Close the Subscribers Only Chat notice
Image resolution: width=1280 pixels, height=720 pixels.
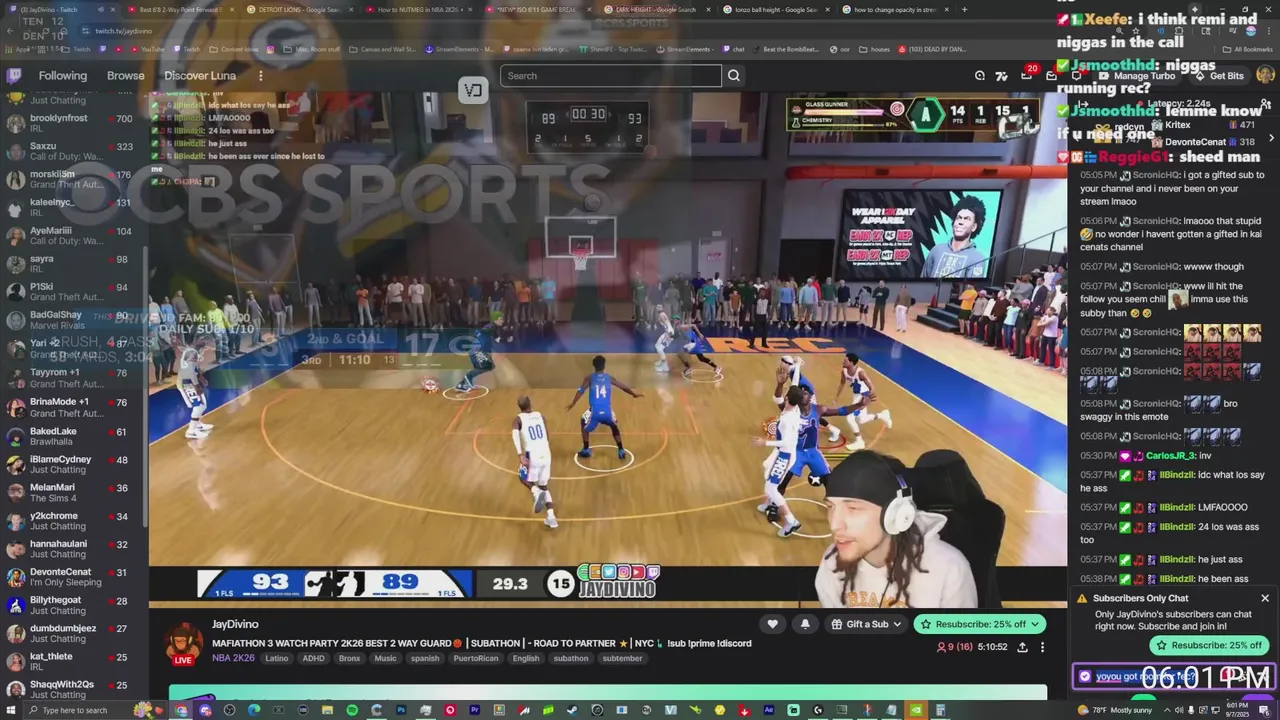coord(1265,598)
